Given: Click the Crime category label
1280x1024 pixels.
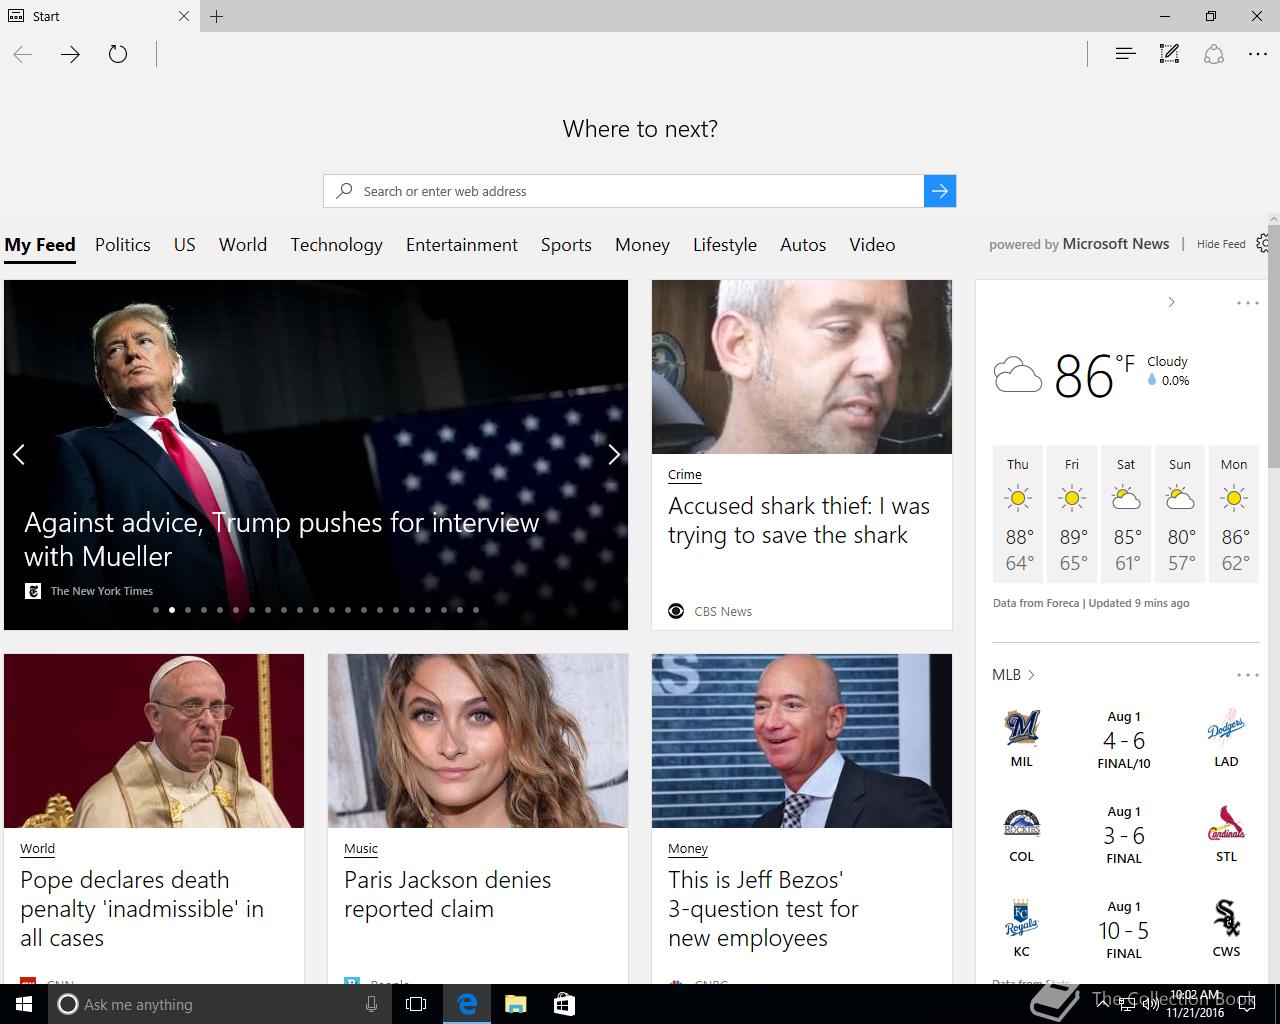Looking at the screenshot, I should tap(685, 475).
